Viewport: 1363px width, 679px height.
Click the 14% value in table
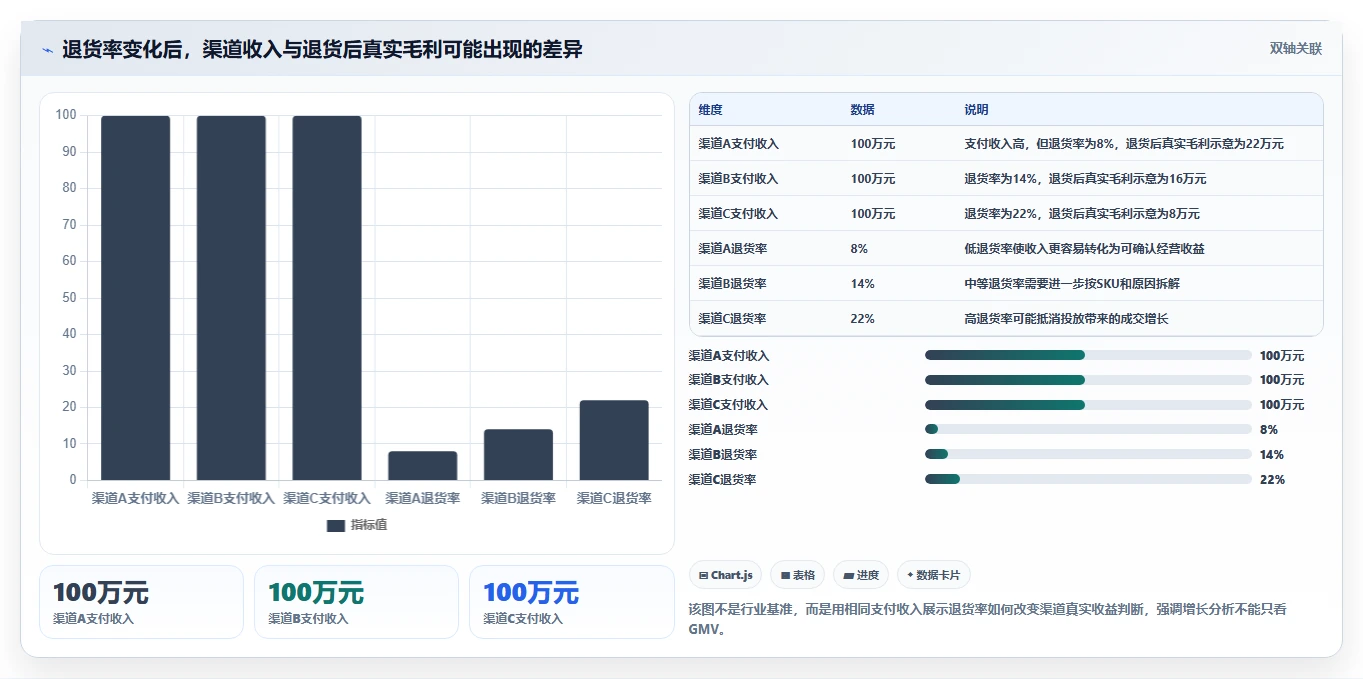click(x=862, y=284)
